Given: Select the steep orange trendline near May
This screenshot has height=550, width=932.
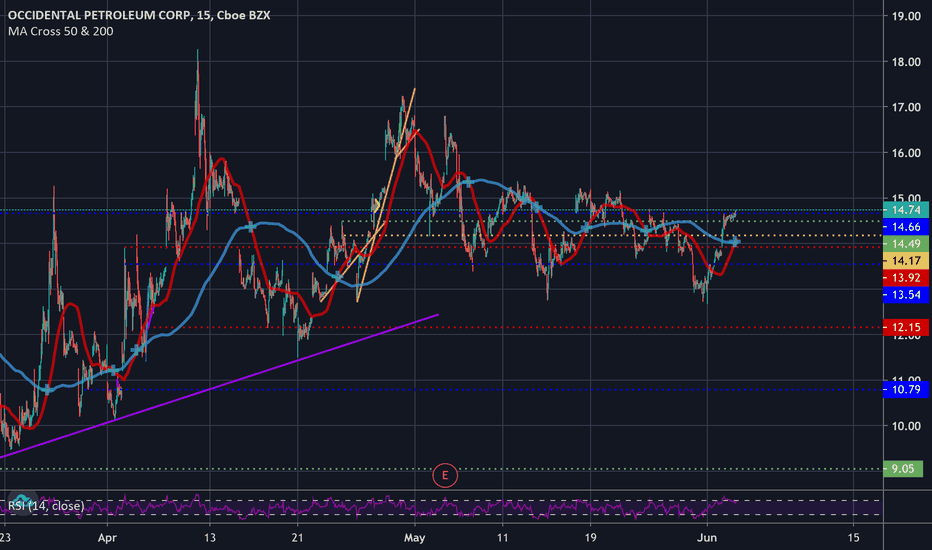Looking at the screenshot, I should point(386,196).
